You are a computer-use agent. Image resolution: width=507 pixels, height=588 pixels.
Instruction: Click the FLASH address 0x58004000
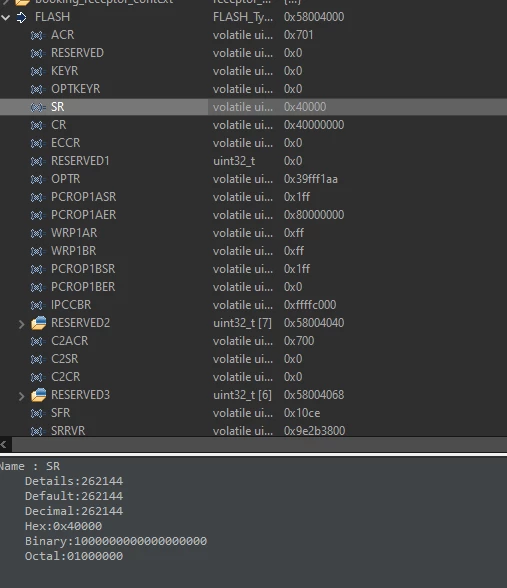(314, 17)
